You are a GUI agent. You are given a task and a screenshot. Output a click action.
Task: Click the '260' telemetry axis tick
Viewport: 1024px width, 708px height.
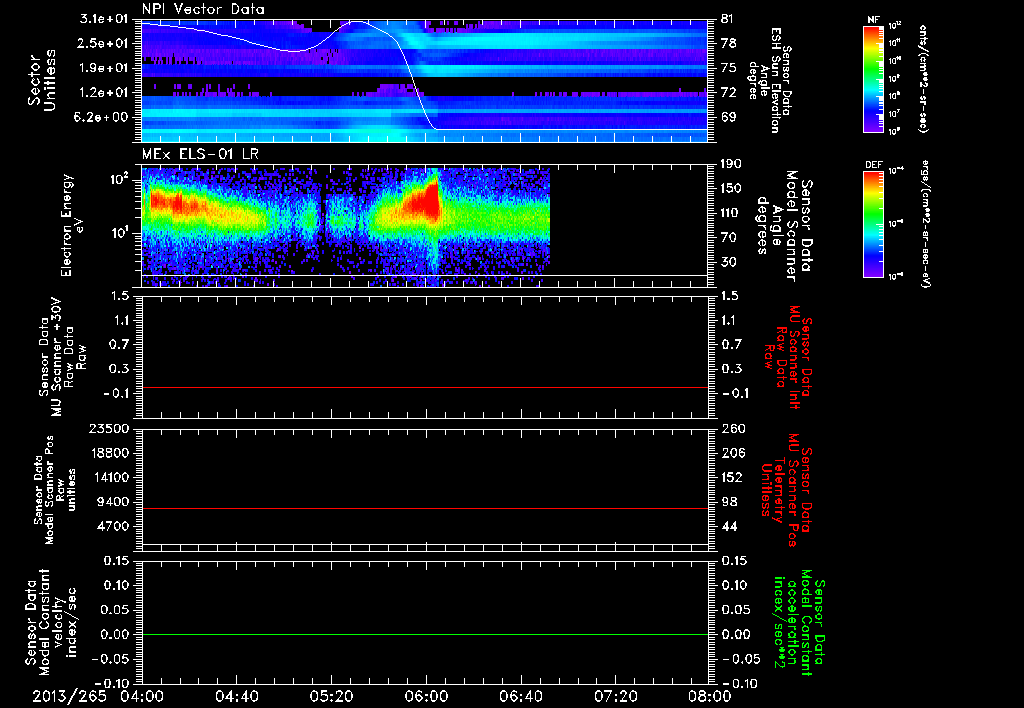pos(731,428)
